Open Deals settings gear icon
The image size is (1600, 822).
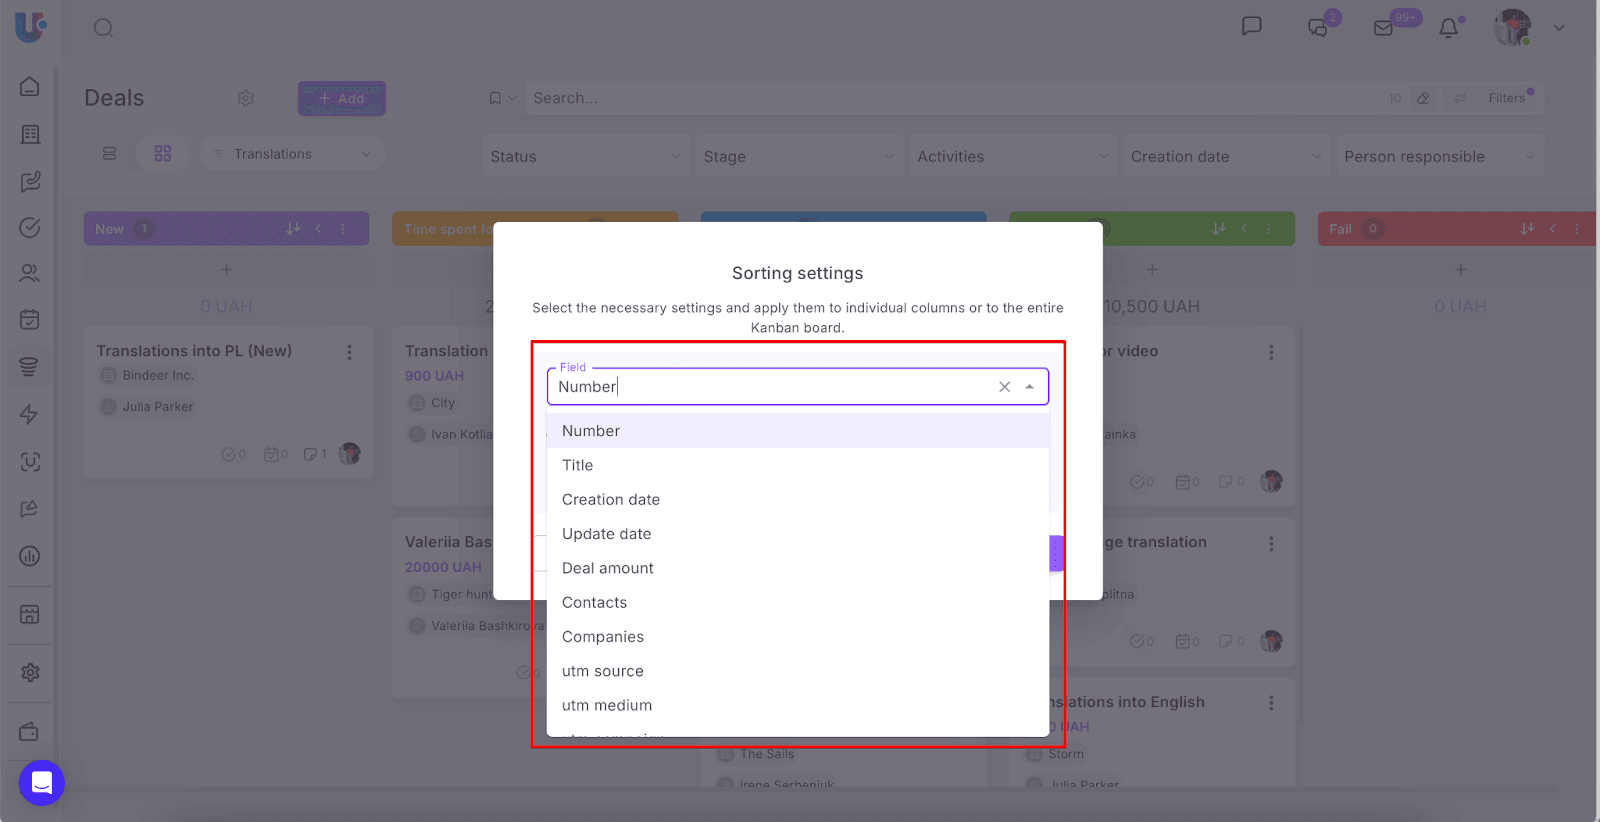(246, 98)
